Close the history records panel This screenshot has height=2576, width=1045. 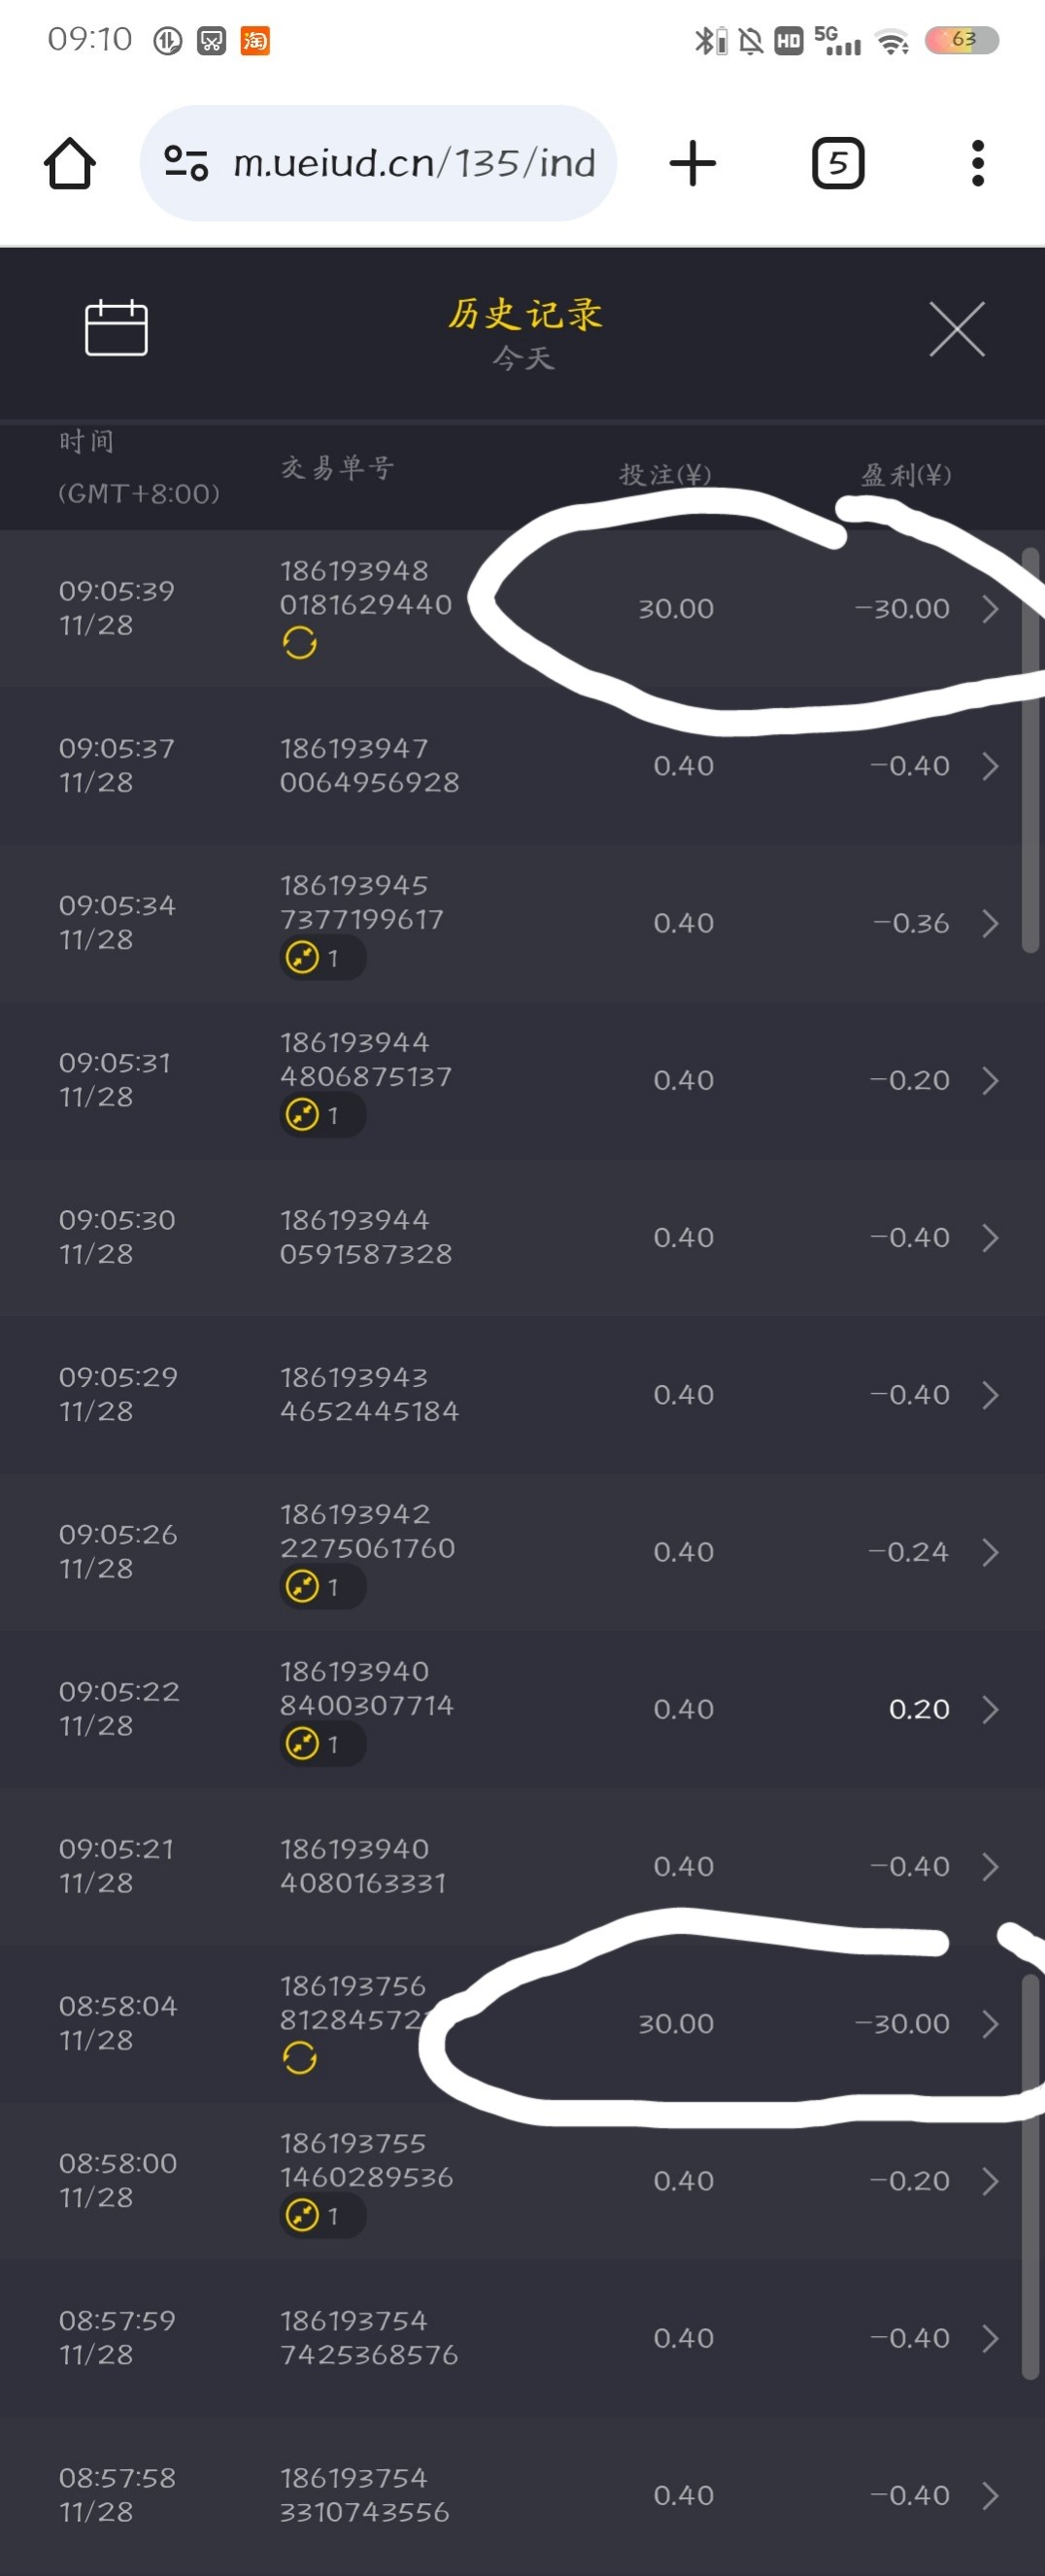pyautogui.click(x=956, y=329)
